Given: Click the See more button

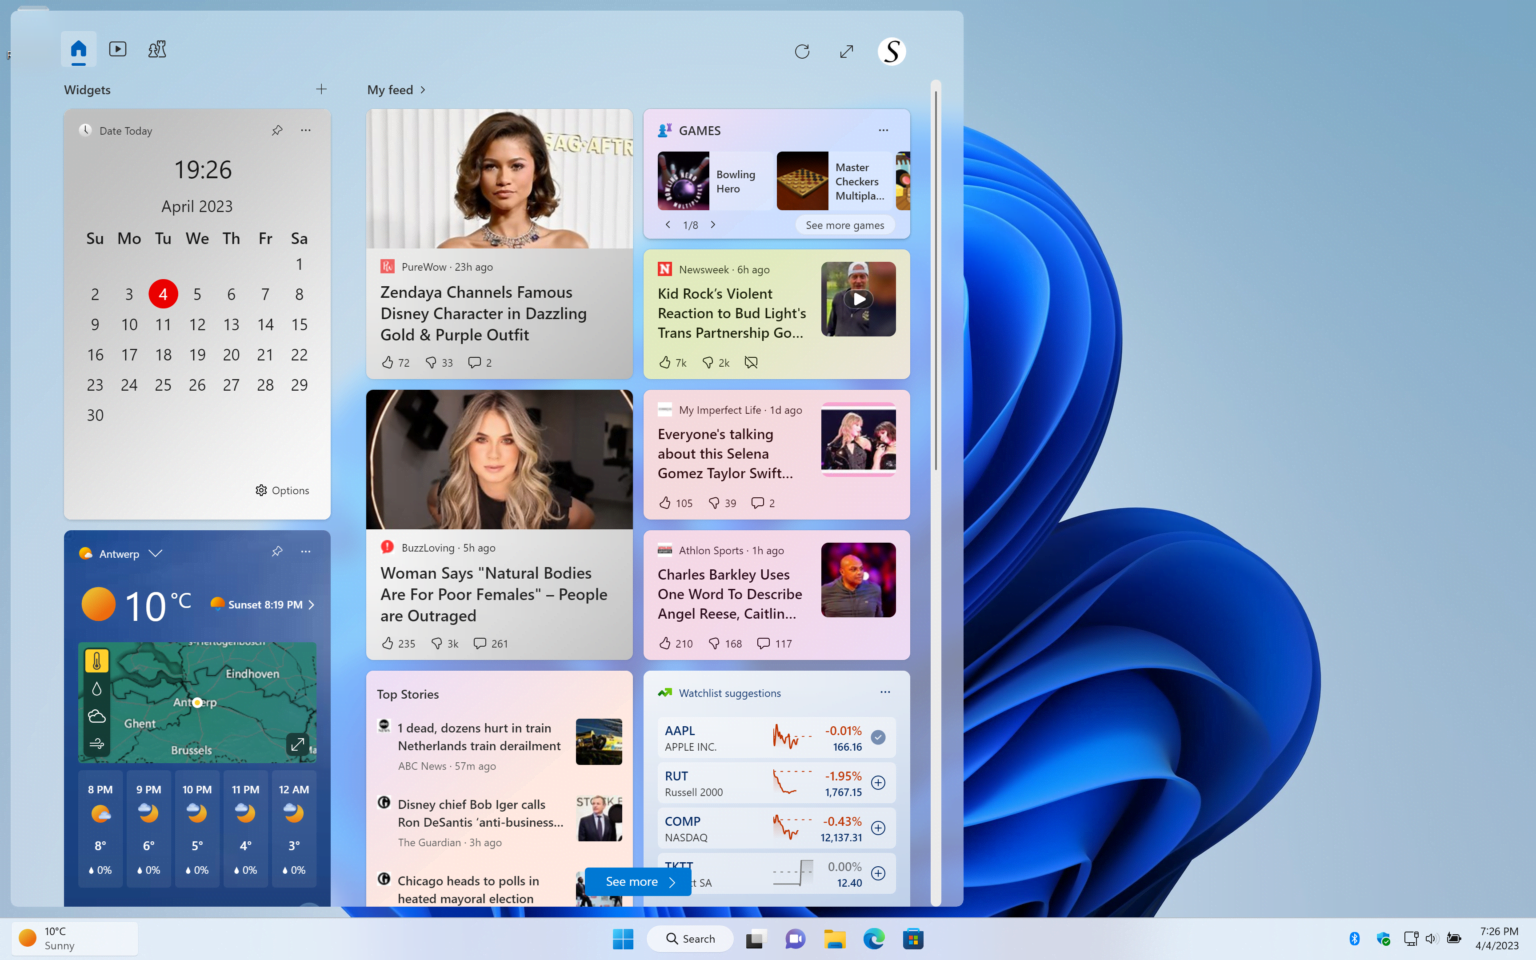Looking at the screenshot, I should coord(638,882).
